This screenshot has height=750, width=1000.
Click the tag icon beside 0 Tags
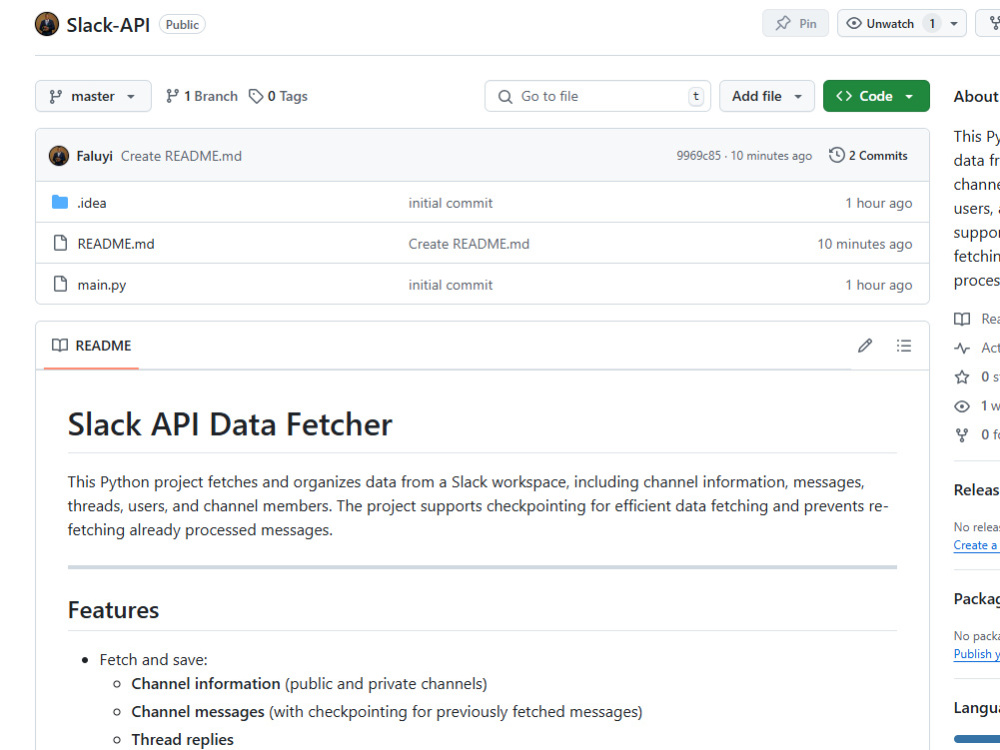coord(256,96)
